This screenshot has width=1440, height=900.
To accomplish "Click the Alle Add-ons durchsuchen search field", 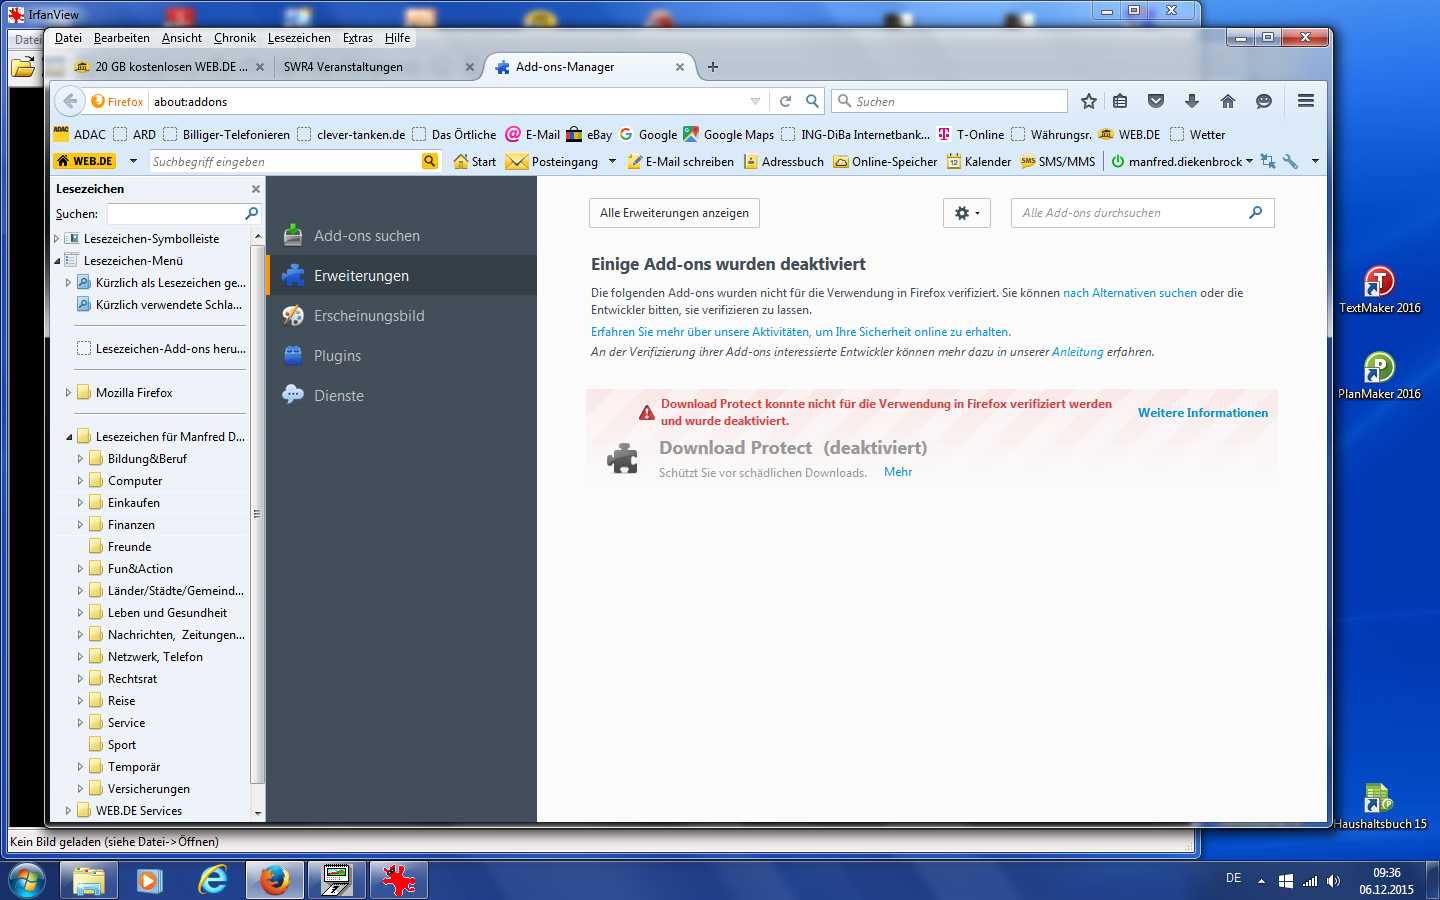I will click(x=1130, y=213).
